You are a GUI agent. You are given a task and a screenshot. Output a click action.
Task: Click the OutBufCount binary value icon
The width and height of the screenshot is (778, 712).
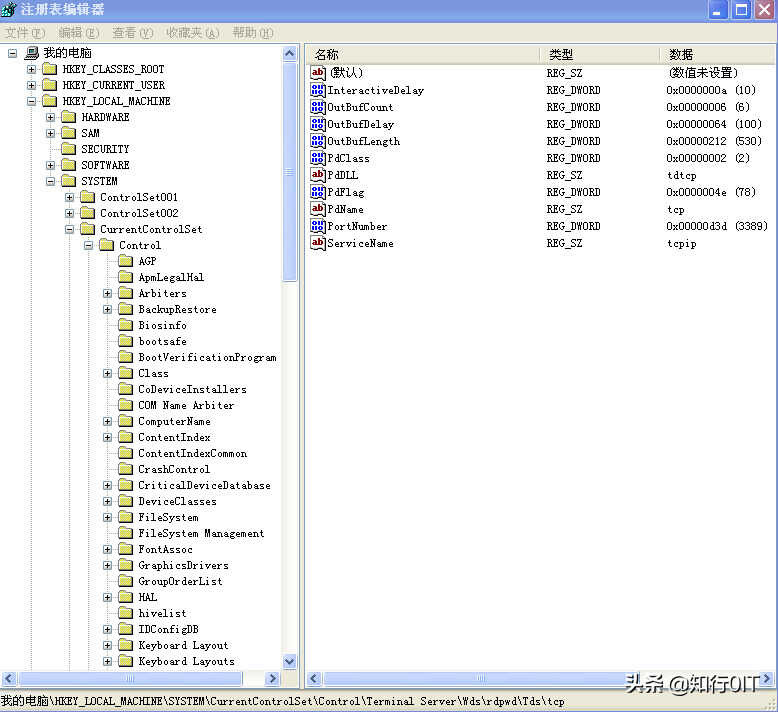click(x=318, y=107)
